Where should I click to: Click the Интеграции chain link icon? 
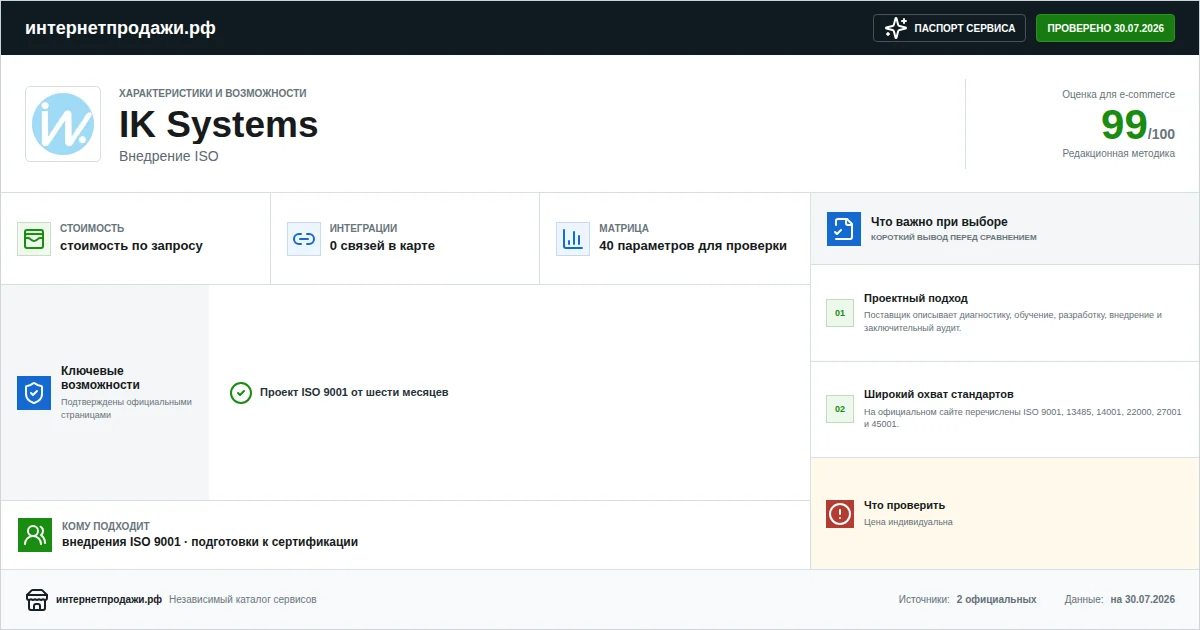click(304, 239)
